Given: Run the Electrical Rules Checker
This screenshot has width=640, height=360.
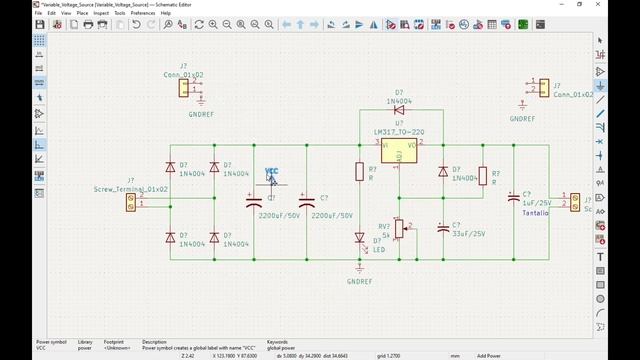Looking at the screenshot, I should 450,24.
